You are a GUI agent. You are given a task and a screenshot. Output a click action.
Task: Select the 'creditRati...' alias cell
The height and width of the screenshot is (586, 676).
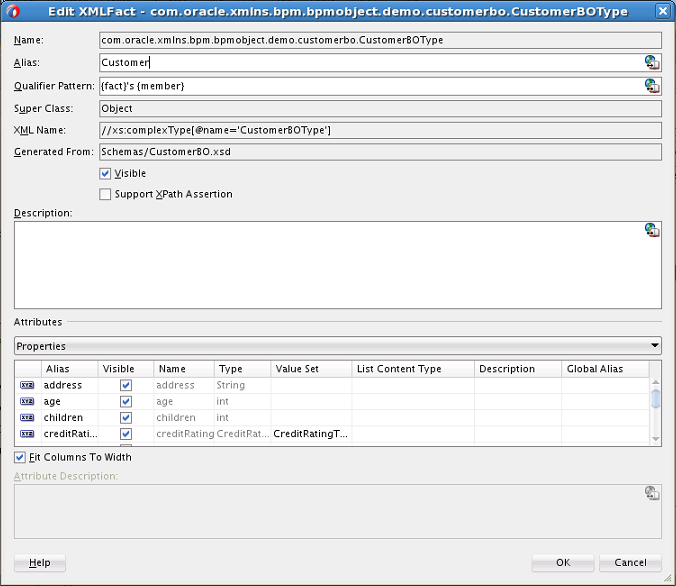tap(70, 434)
